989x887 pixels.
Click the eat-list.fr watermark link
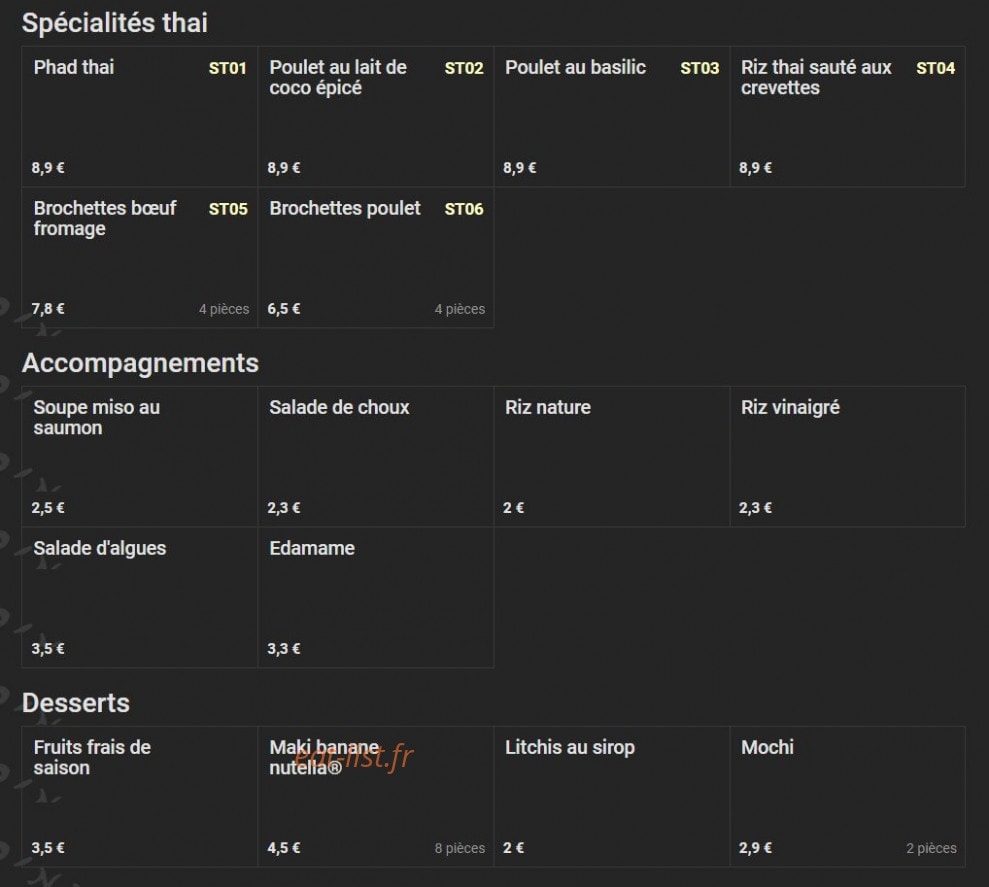point(354,756)
